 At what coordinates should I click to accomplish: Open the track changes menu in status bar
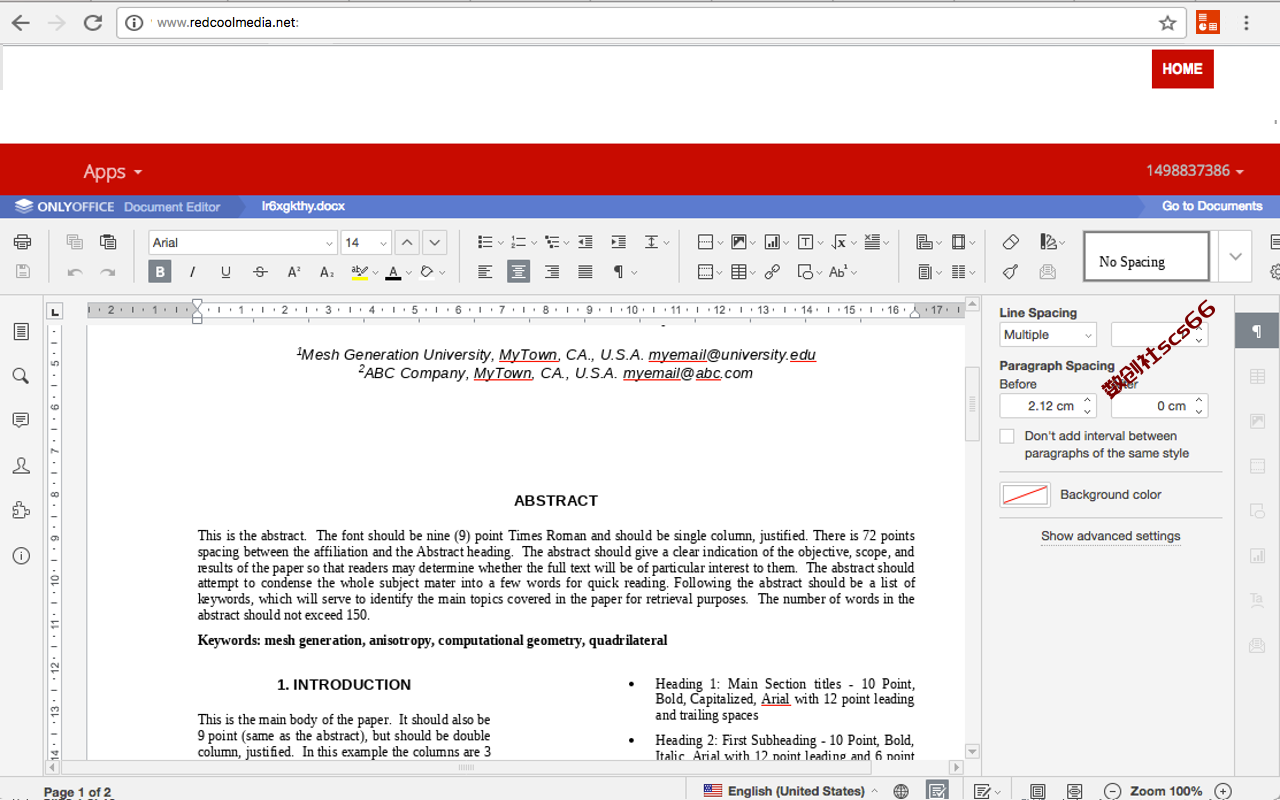click(x=988, y=791)
